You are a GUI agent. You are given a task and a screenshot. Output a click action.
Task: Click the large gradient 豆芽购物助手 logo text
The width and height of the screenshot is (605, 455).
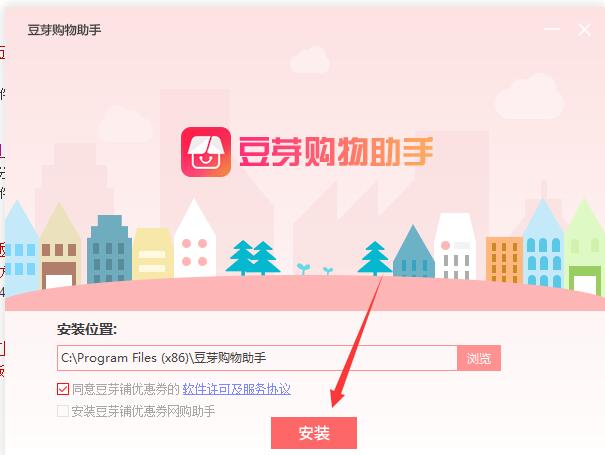click(x=335, y=152)
